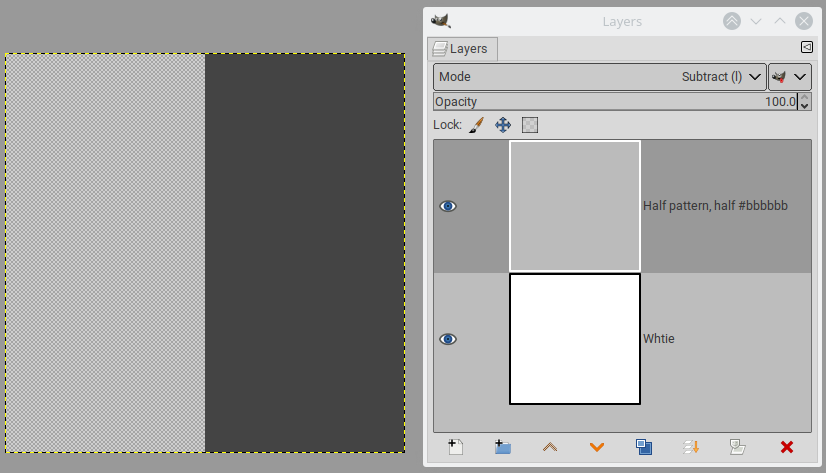Lower the selected layer one step
The height and width of the screenshot is (473, 826).
click(x=597, y=447)
